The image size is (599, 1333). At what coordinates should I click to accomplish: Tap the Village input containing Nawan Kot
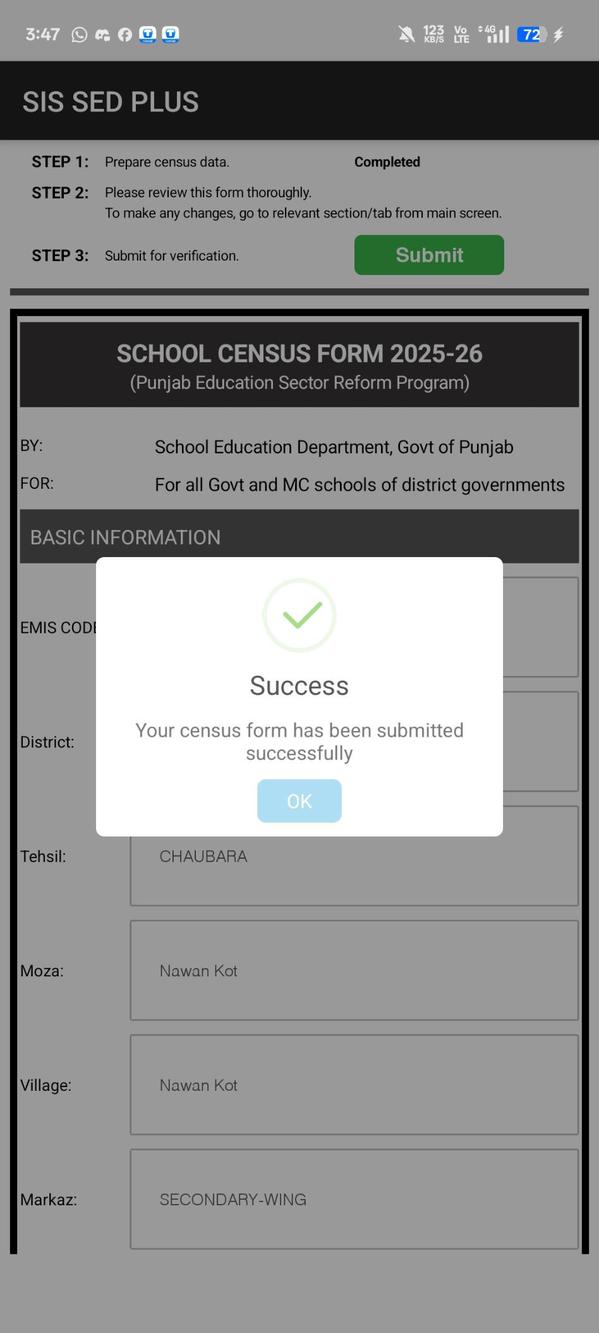tap(353, 1084)
